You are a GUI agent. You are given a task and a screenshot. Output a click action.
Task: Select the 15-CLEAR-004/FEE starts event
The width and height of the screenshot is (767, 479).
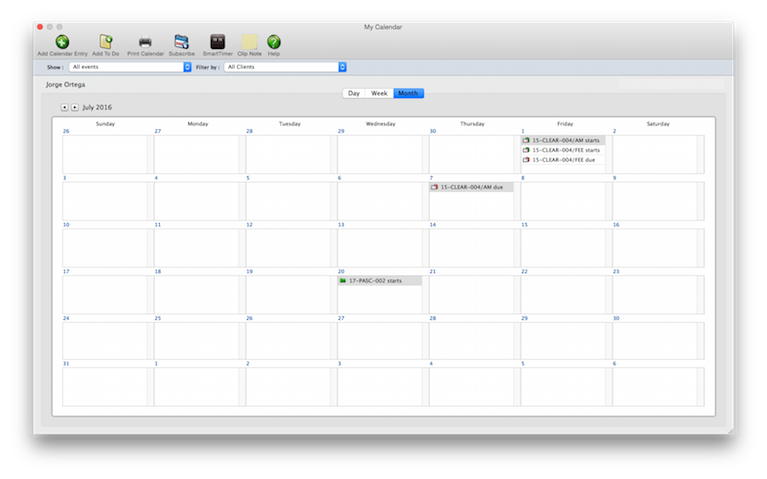click(x=563, y=150)
